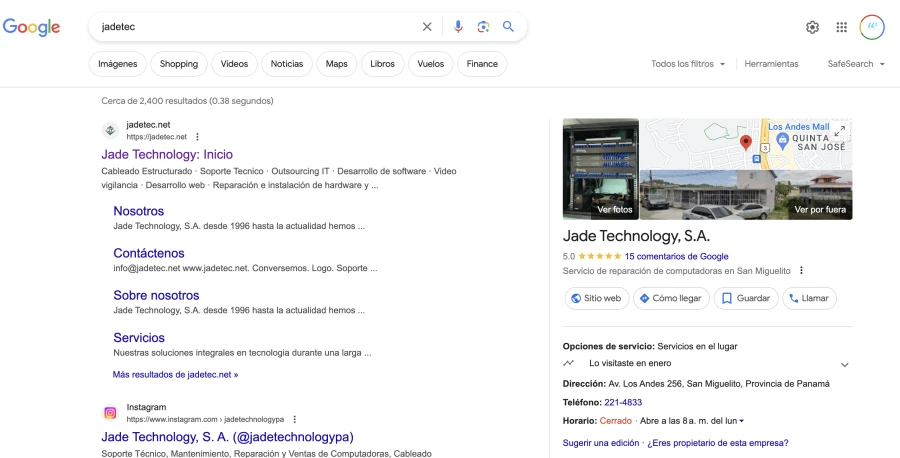Click the 'Jade Technology, S.A.' panel heading

coord(636,236)
